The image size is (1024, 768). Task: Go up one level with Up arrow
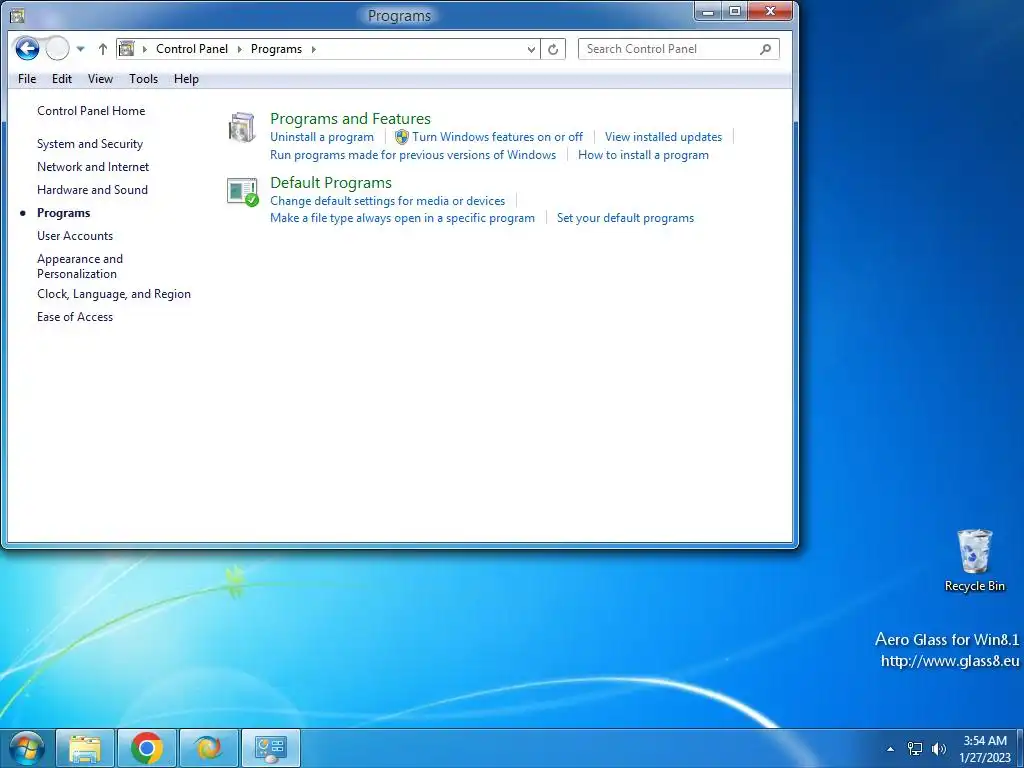tap(103, 49)
